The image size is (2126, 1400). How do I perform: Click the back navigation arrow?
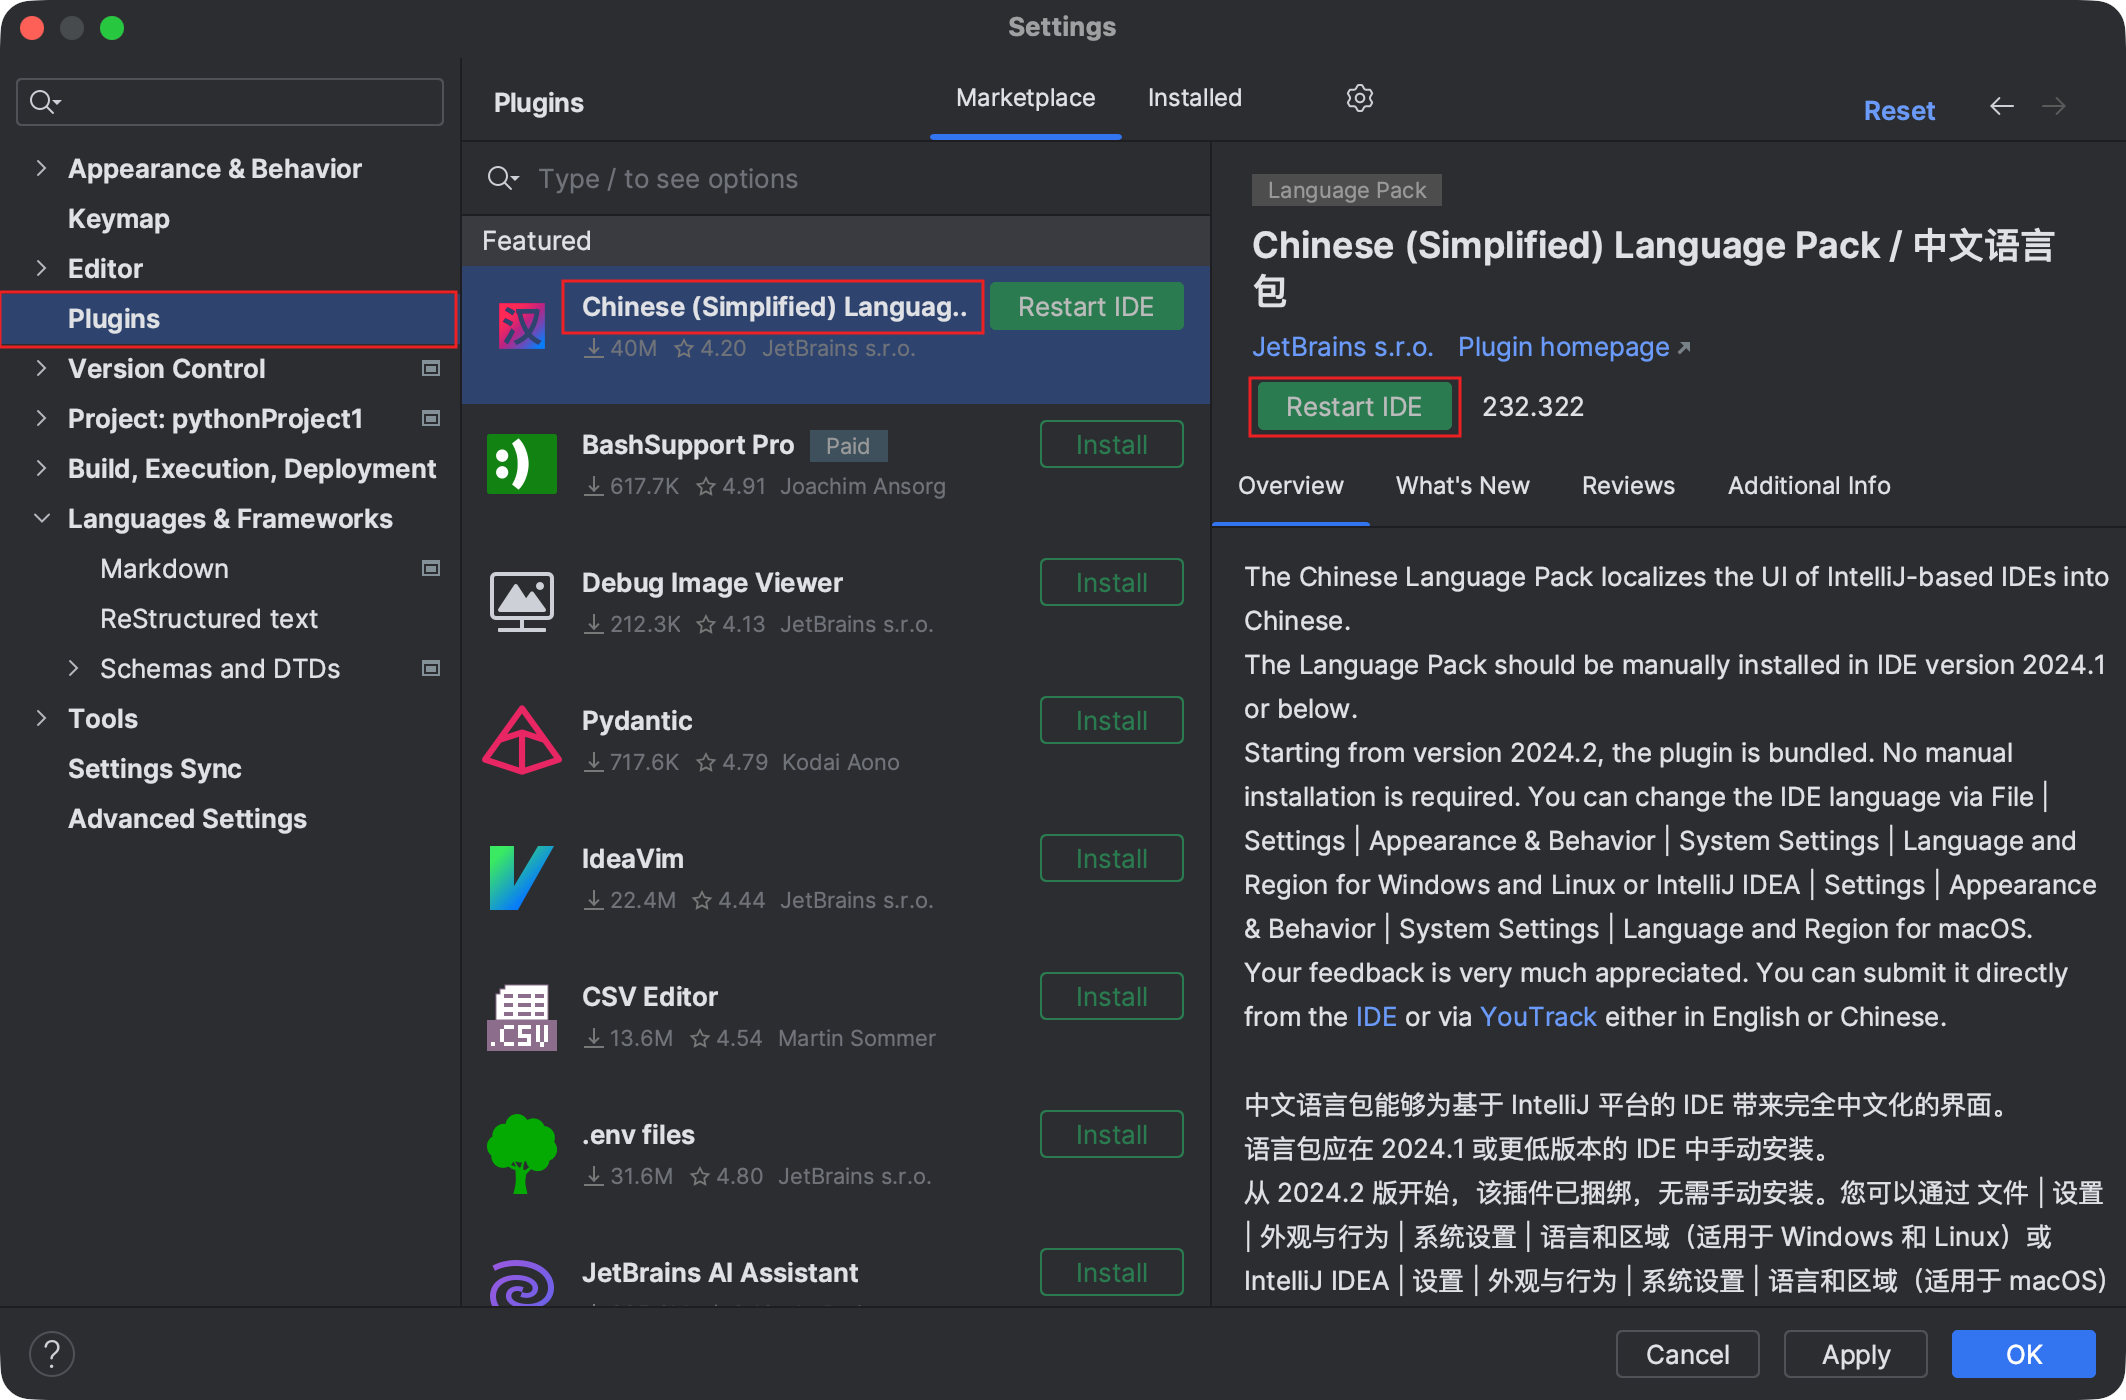2001,106
